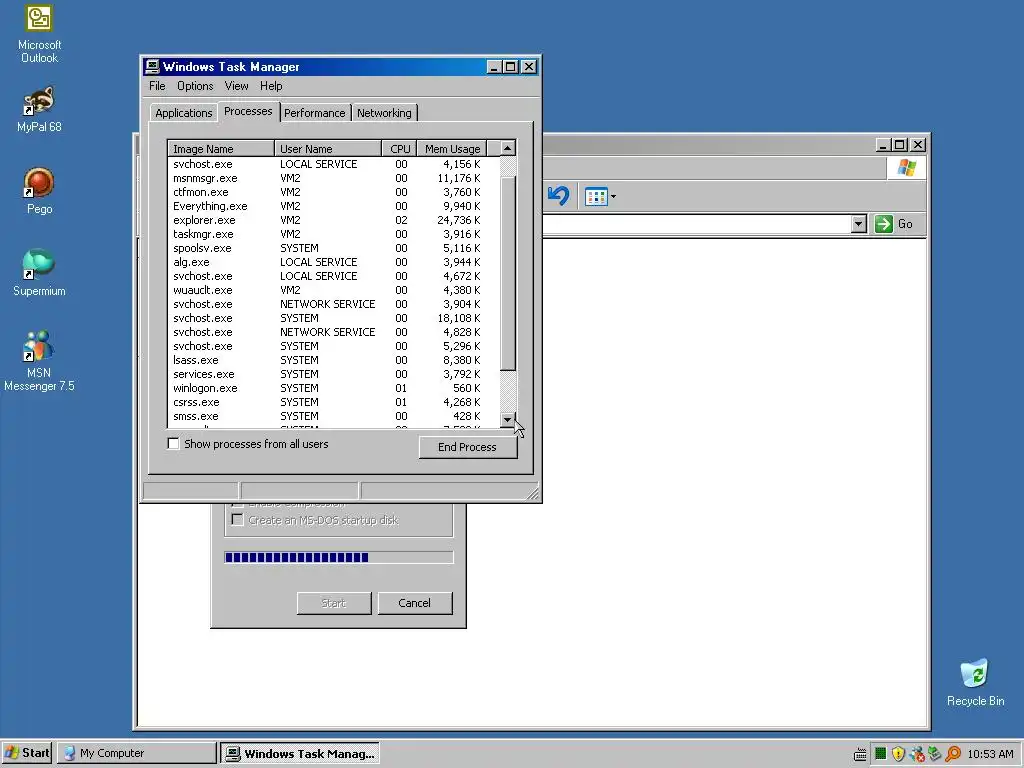Enable Show processes from all users checkbox
This screenshot has width=1024, height=768.
173,444
